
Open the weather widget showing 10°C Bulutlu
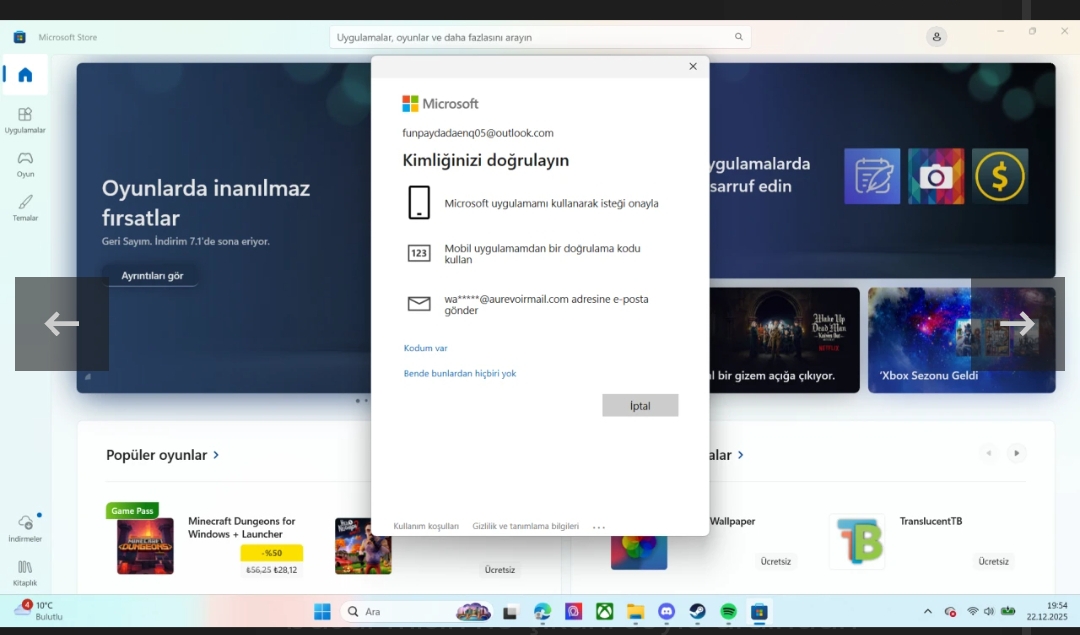click(x=40, y=611)
